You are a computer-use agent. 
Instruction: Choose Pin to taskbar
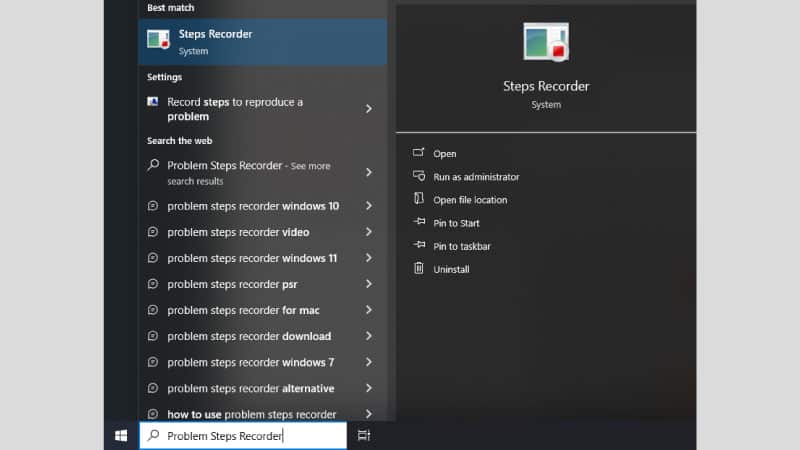(462, 246)
